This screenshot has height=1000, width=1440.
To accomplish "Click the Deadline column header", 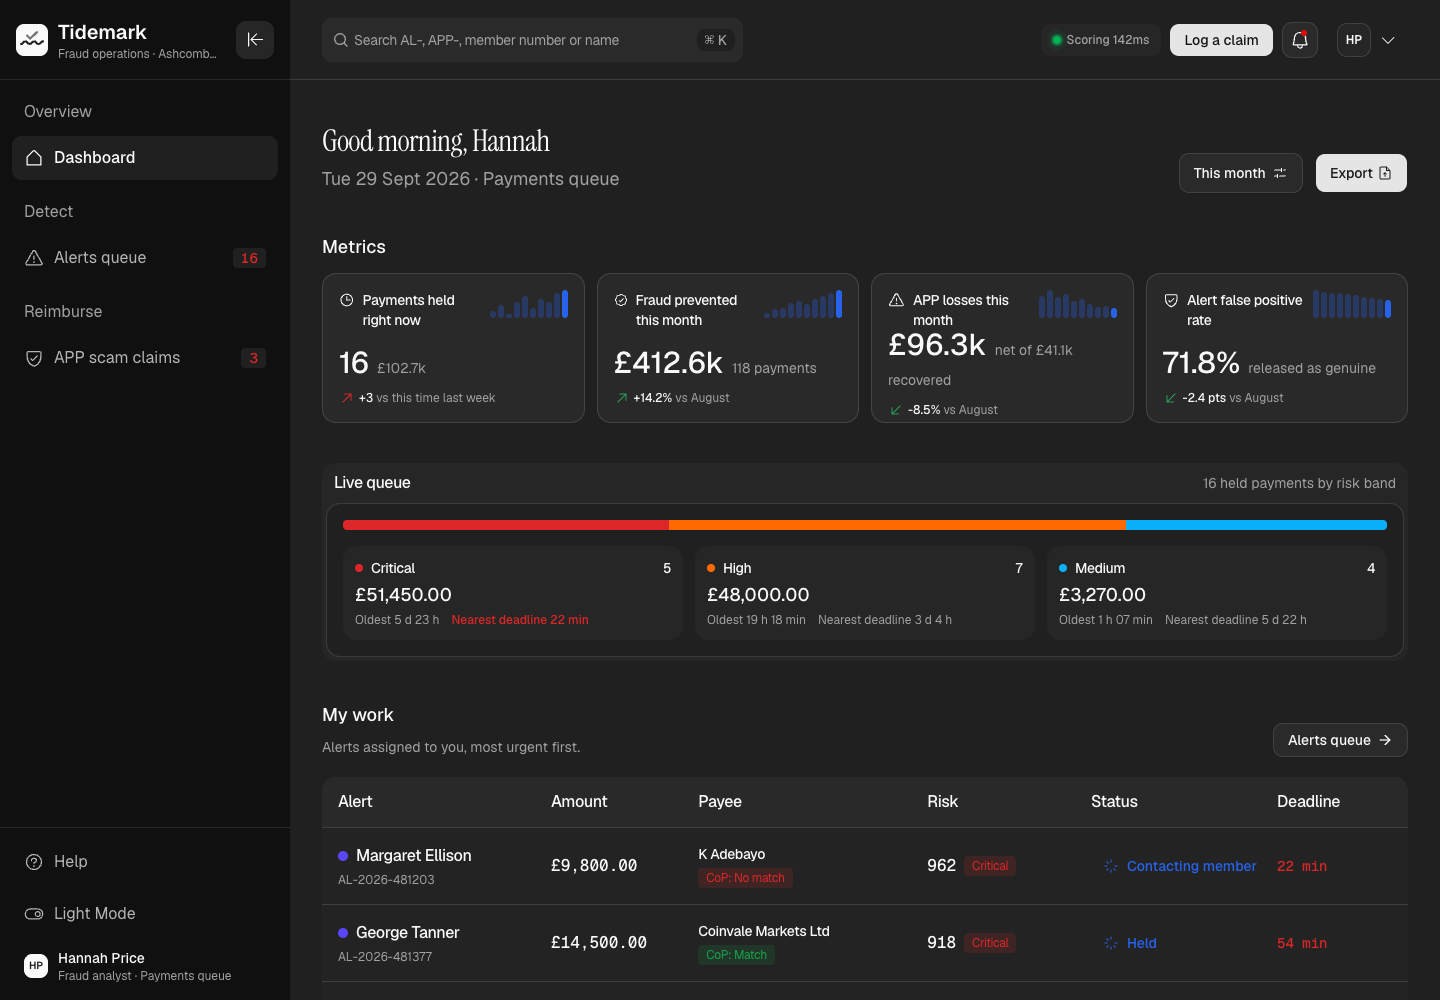I will coord(1308,802).
